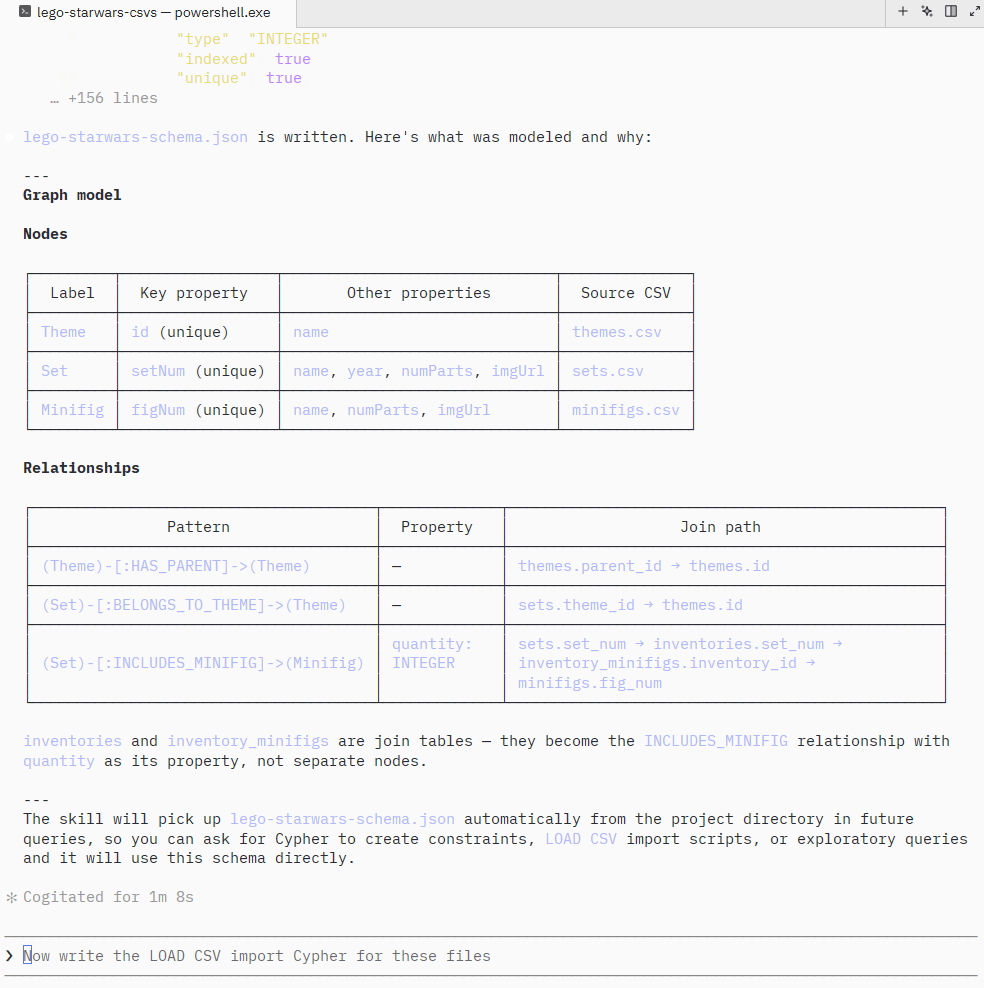Click the 'Source CSV' column header

tap(626, 293)
